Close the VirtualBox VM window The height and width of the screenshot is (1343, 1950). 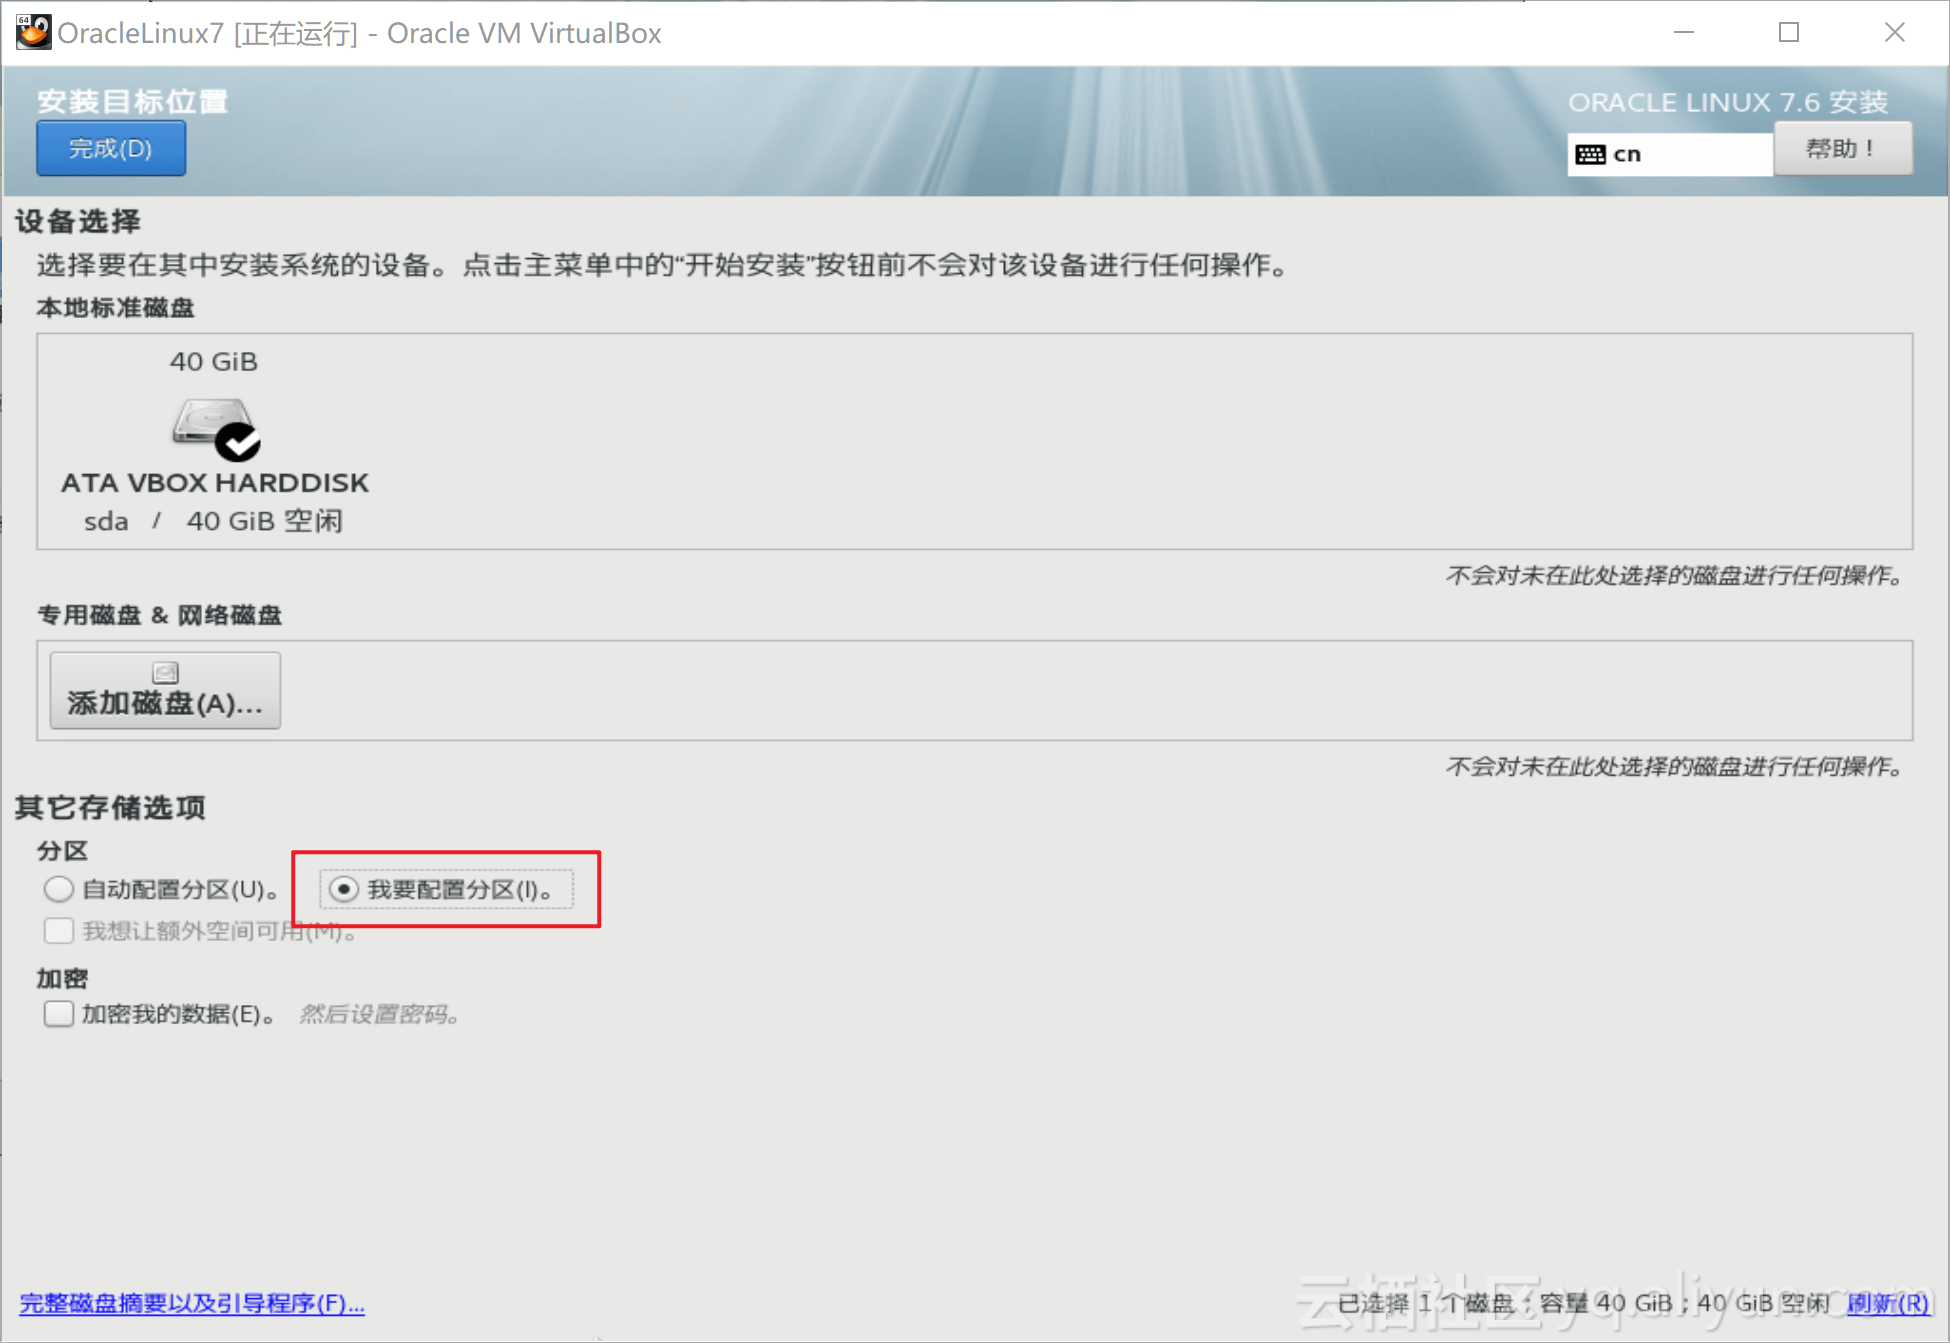1894,33
